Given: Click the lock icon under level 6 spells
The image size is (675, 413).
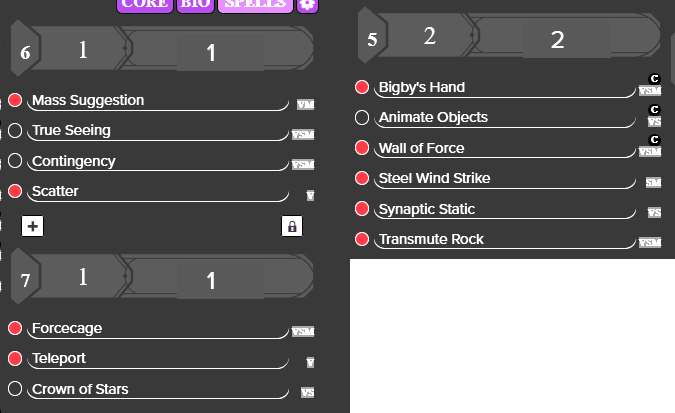Looking at the screenshot, I should coord(292,226).
